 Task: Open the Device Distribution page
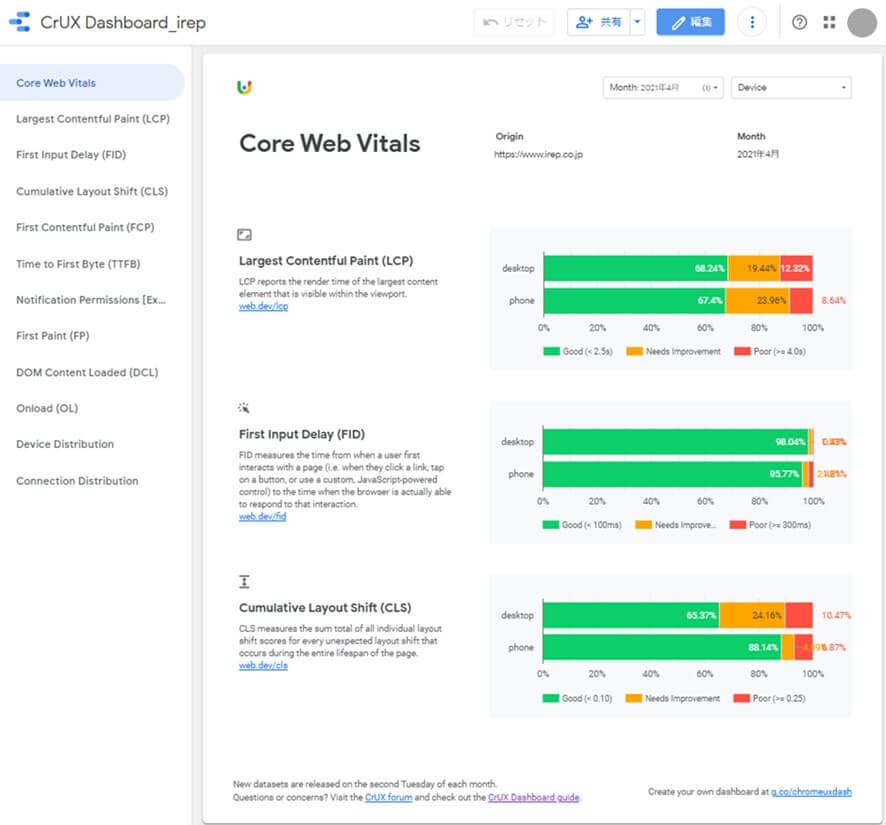point(65,444)
